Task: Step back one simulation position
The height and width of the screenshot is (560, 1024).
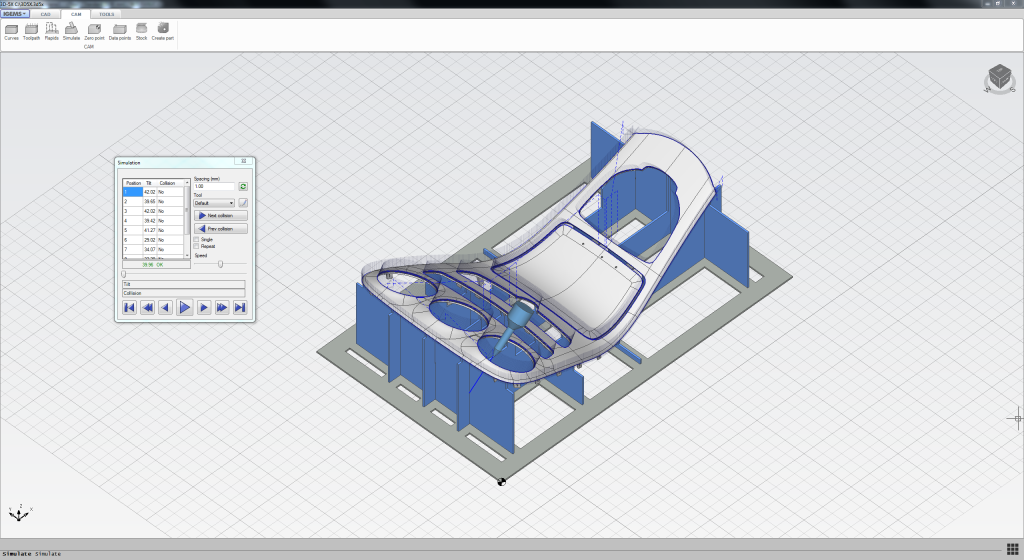Action: tap(165, 307)
